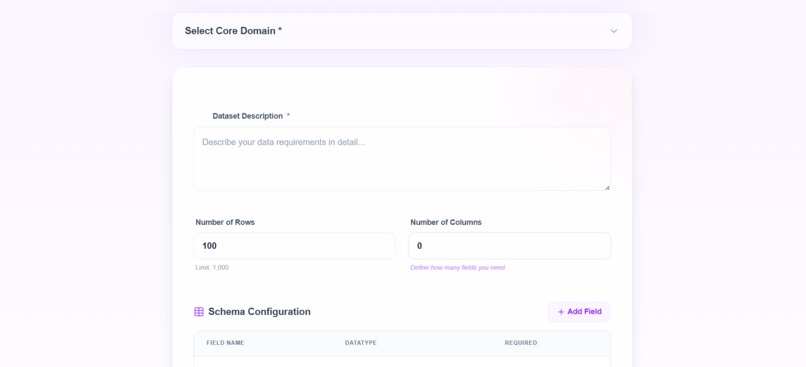Click the Schema Configuration table icon
This screenshot has width=806, height=367.
tap(199, 312)
